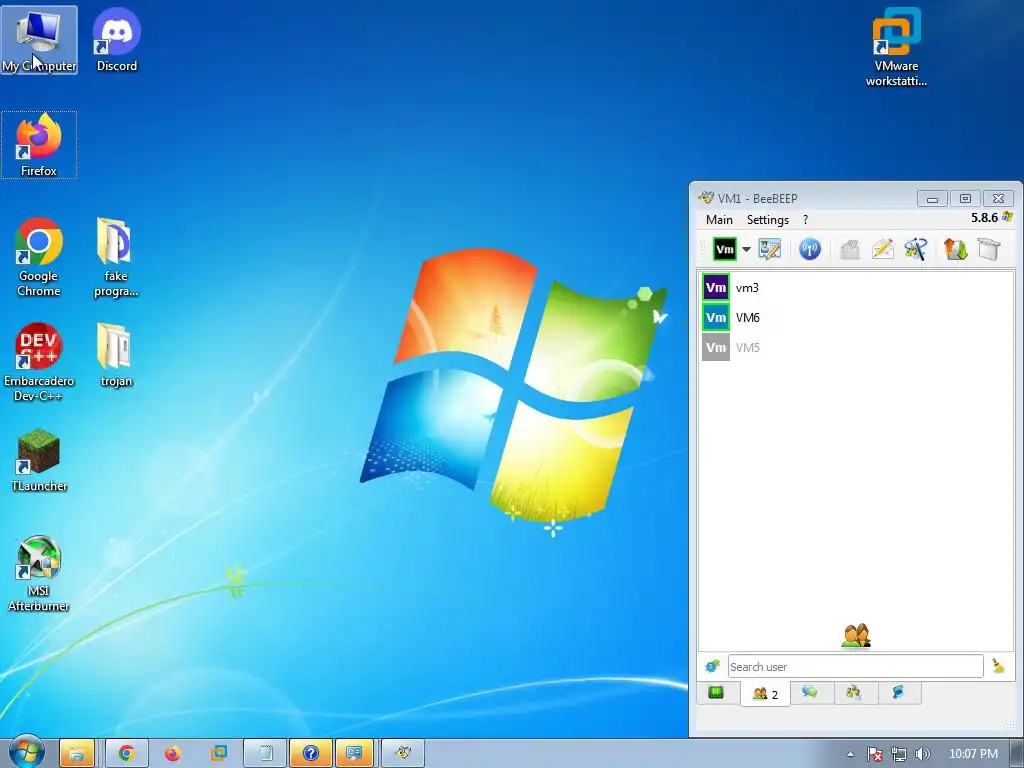Open the help question mark taskbar item

click(x=311, y=754)
